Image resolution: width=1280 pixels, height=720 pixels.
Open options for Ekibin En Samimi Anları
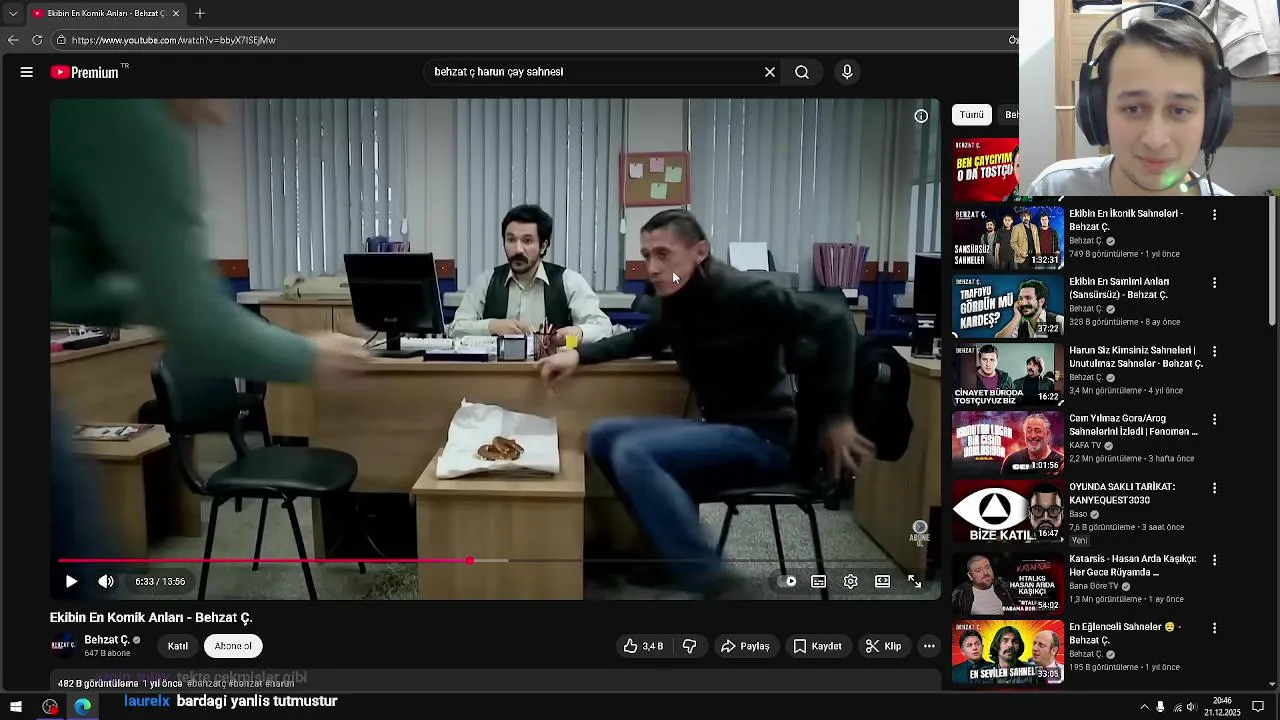[x=1215, y=283]
